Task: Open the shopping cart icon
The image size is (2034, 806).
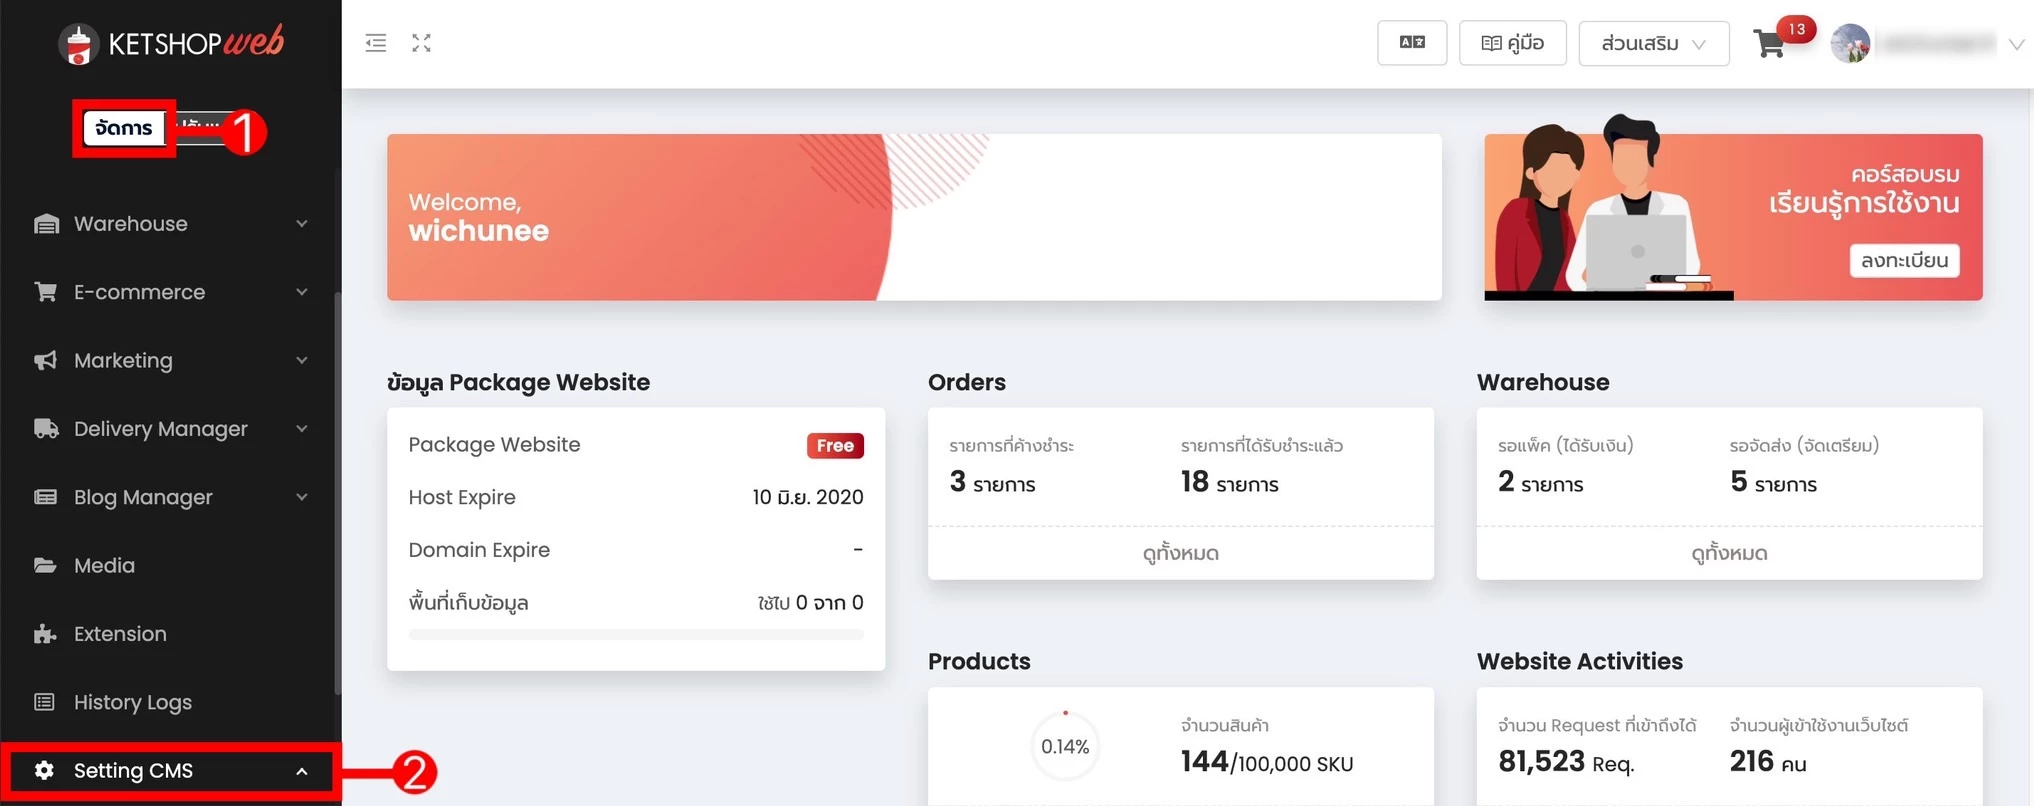Action: (x=1769, y=45)
